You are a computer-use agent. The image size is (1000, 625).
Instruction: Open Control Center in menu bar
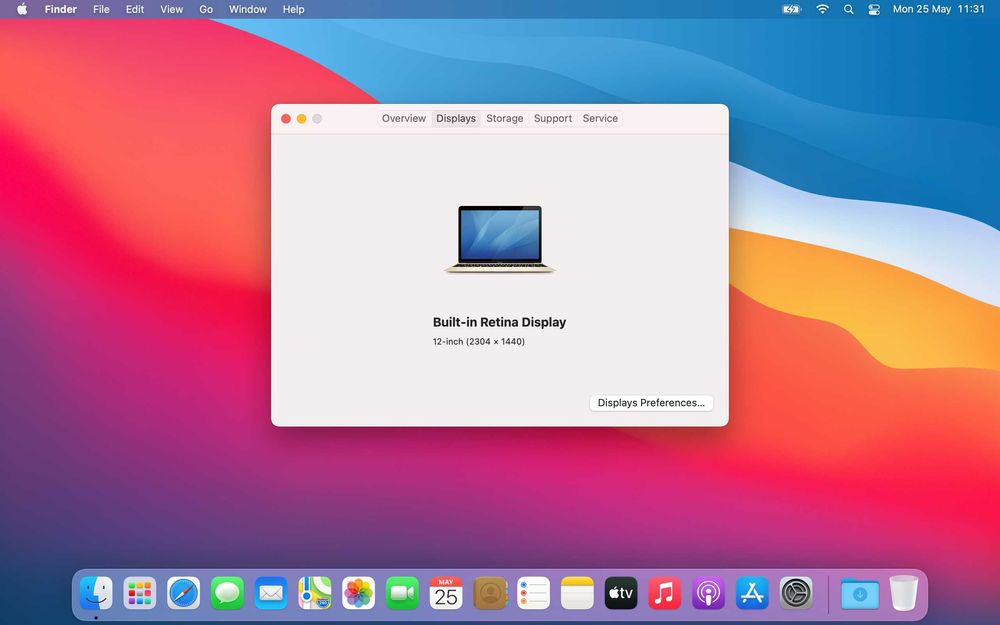coord(874,9)
